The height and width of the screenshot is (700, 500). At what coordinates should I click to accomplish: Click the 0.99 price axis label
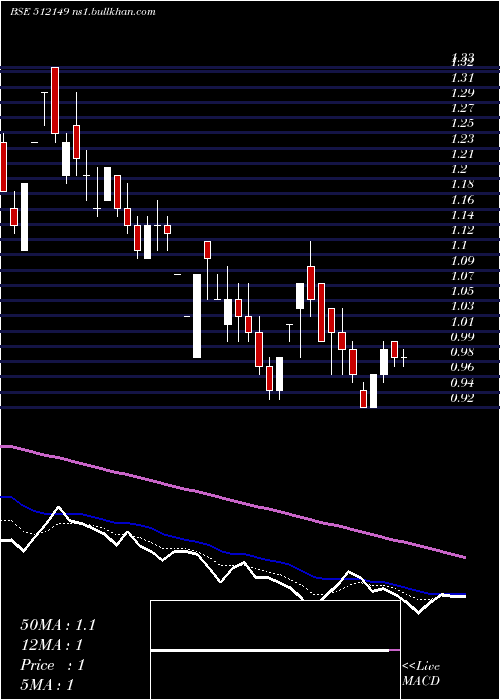(x=462, y=337)
